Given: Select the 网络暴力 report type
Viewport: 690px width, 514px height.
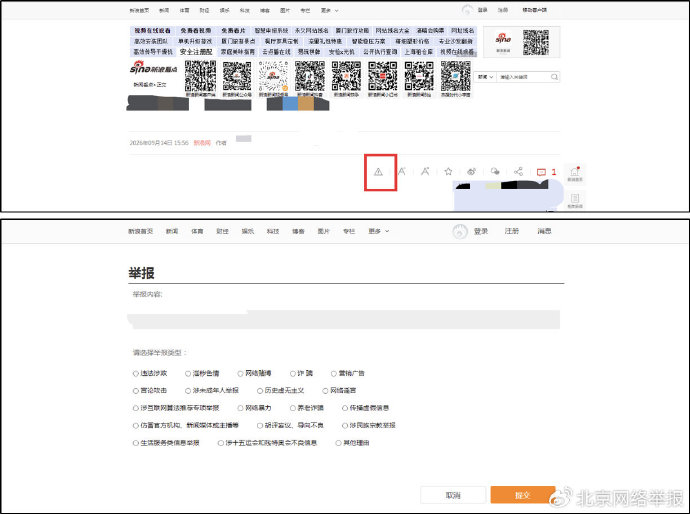Looking at the screenshot, I should pos(240,408).
